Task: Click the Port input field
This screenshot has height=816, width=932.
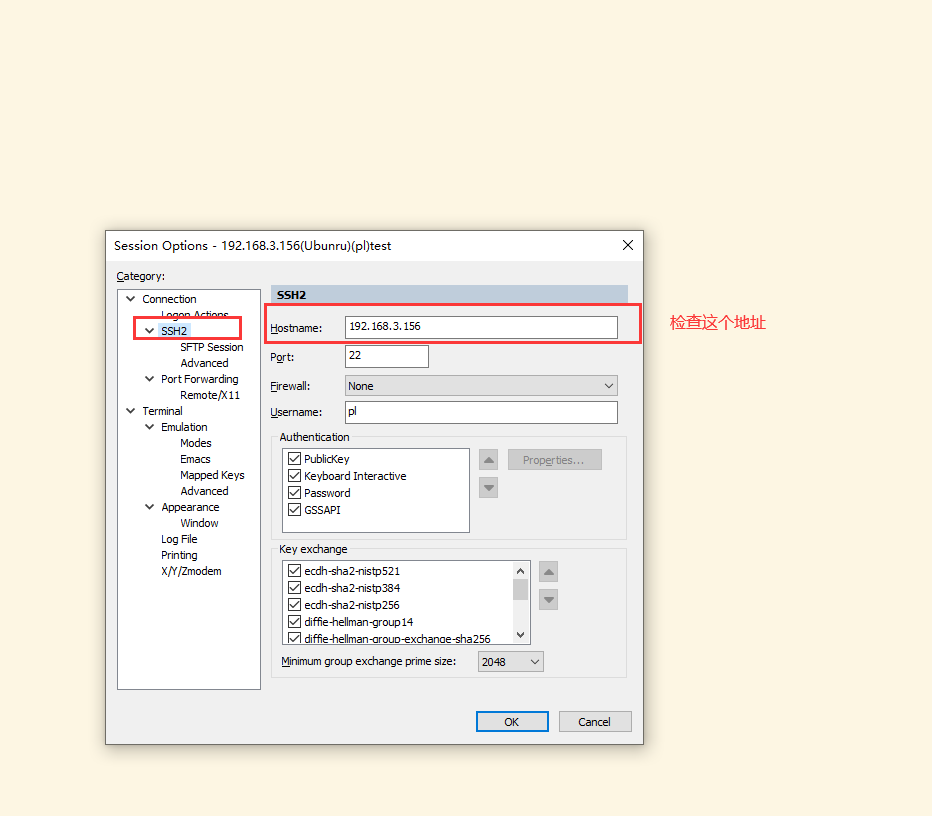Action: pyautogui.click(x=386, y=357)
